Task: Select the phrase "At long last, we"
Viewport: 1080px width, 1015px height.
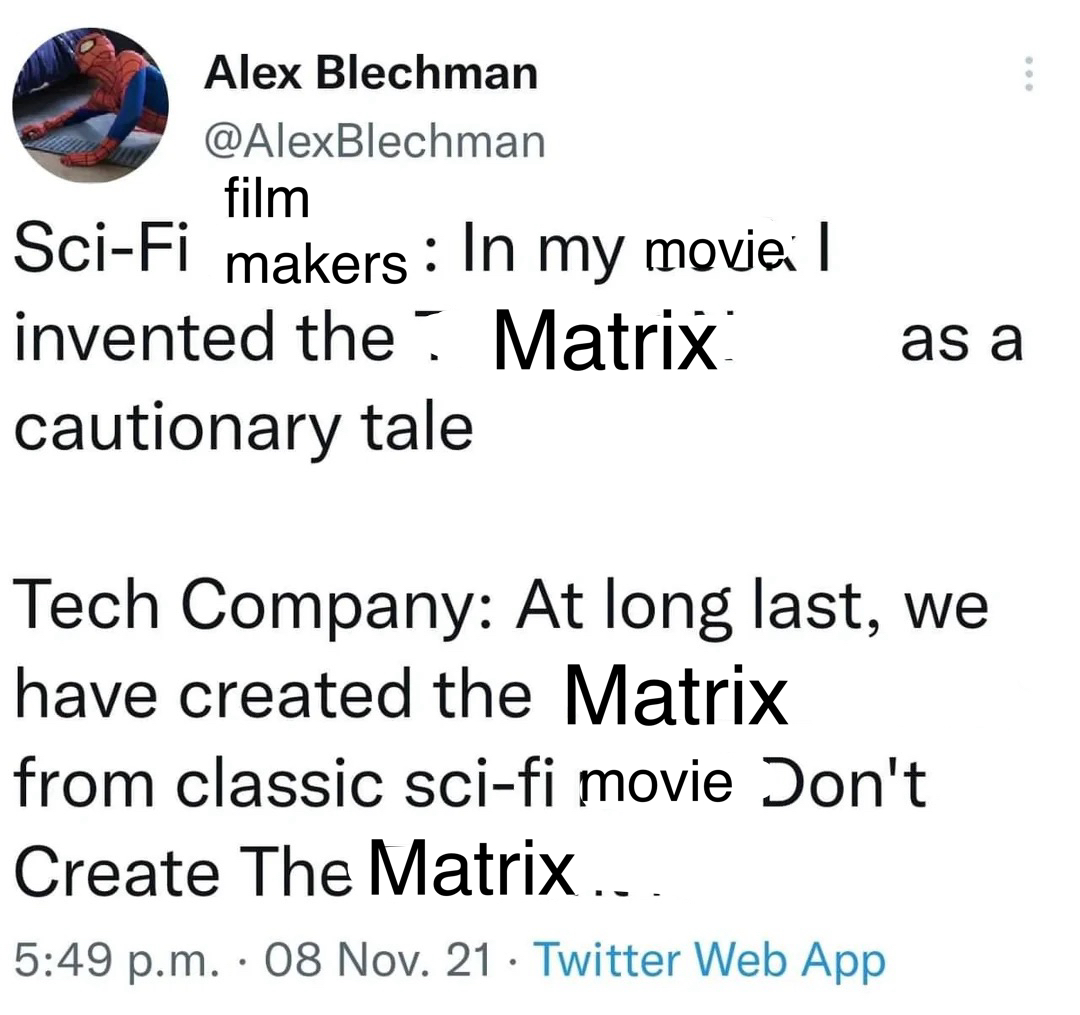Action: [x=752, y=606]
